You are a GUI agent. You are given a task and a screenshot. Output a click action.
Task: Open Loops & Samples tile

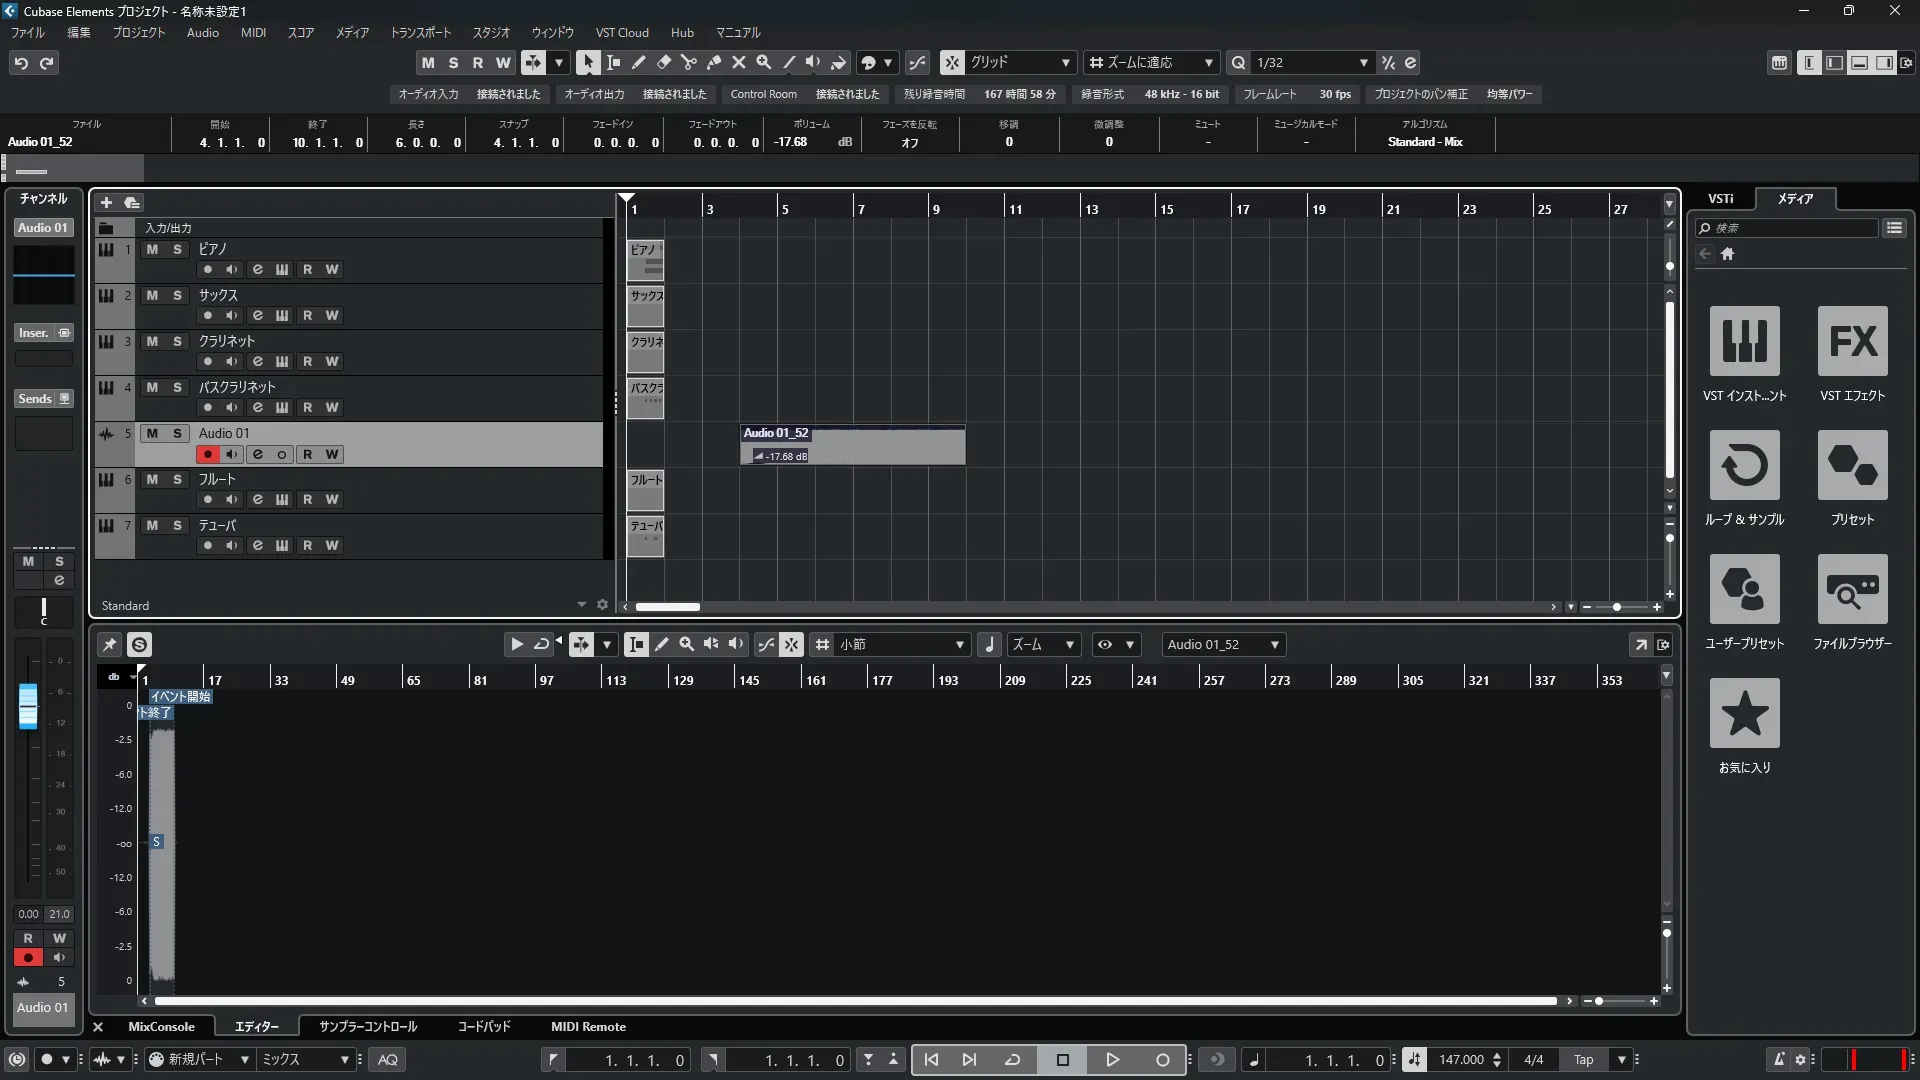coord(1744,465)
